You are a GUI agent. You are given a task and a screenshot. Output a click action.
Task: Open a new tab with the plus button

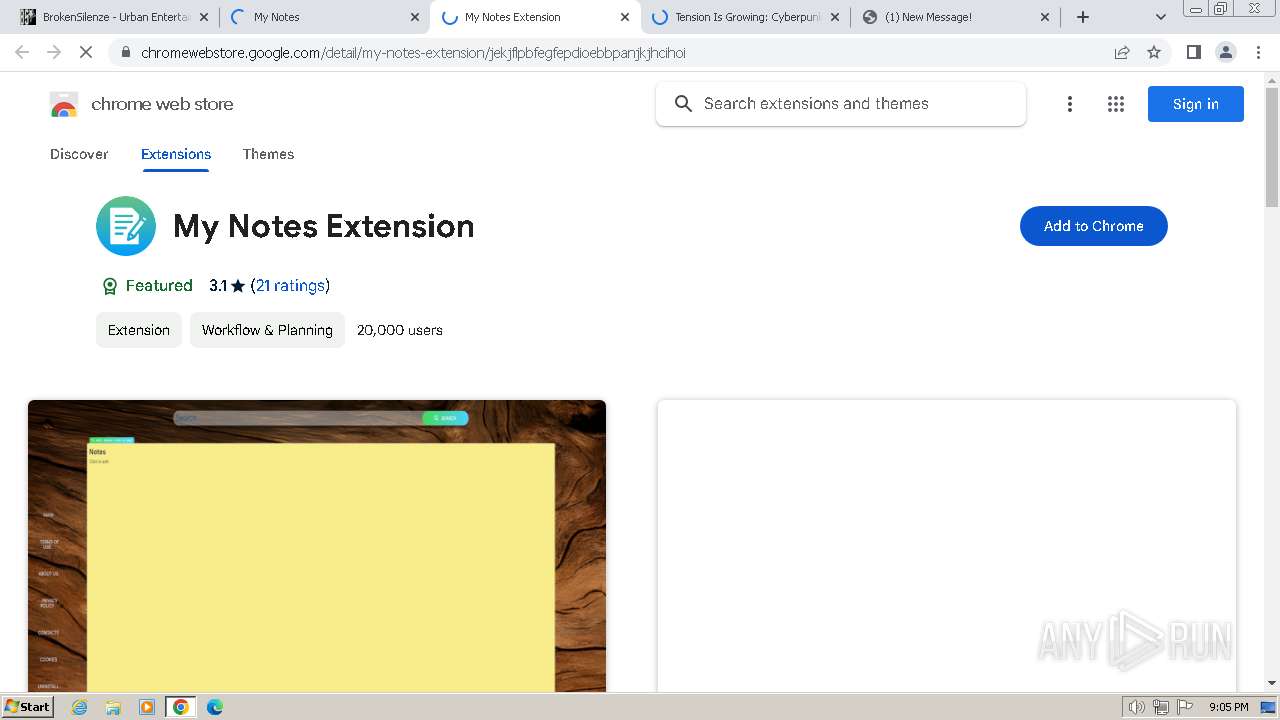(1083, 17)
